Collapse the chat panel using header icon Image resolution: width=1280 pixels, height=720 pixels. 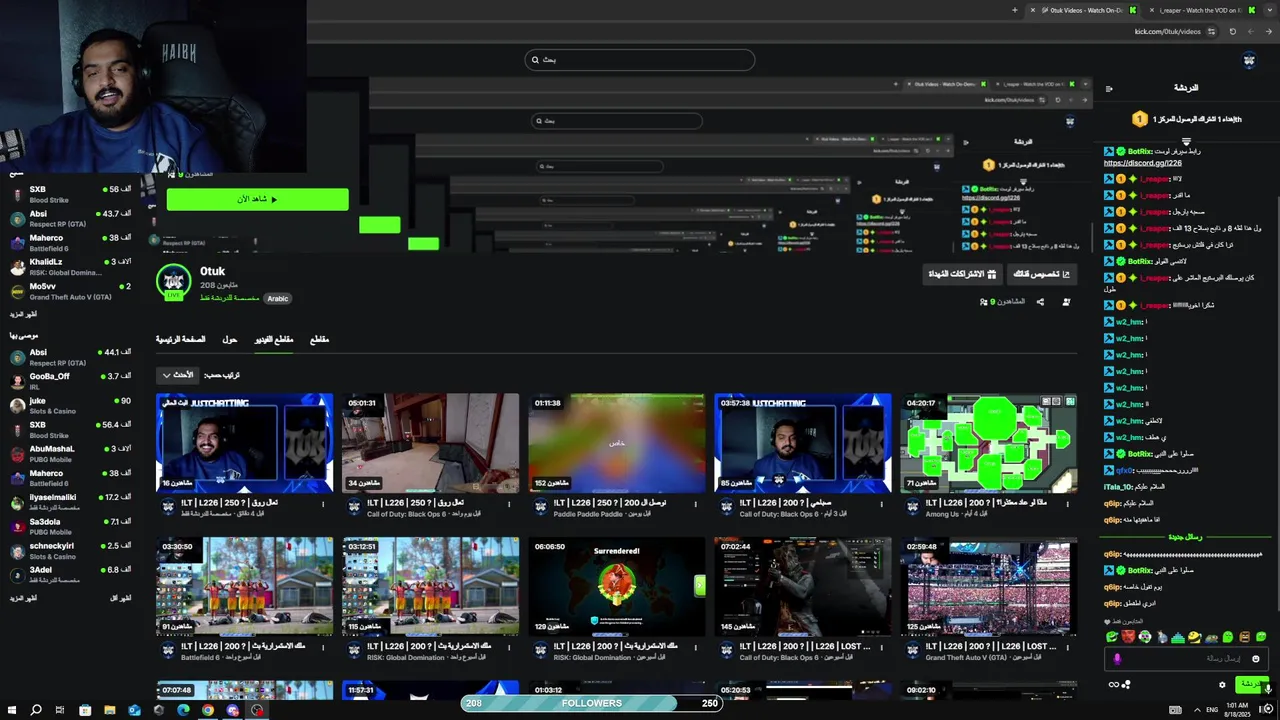pyautogui.click(x=1109, y=88)
